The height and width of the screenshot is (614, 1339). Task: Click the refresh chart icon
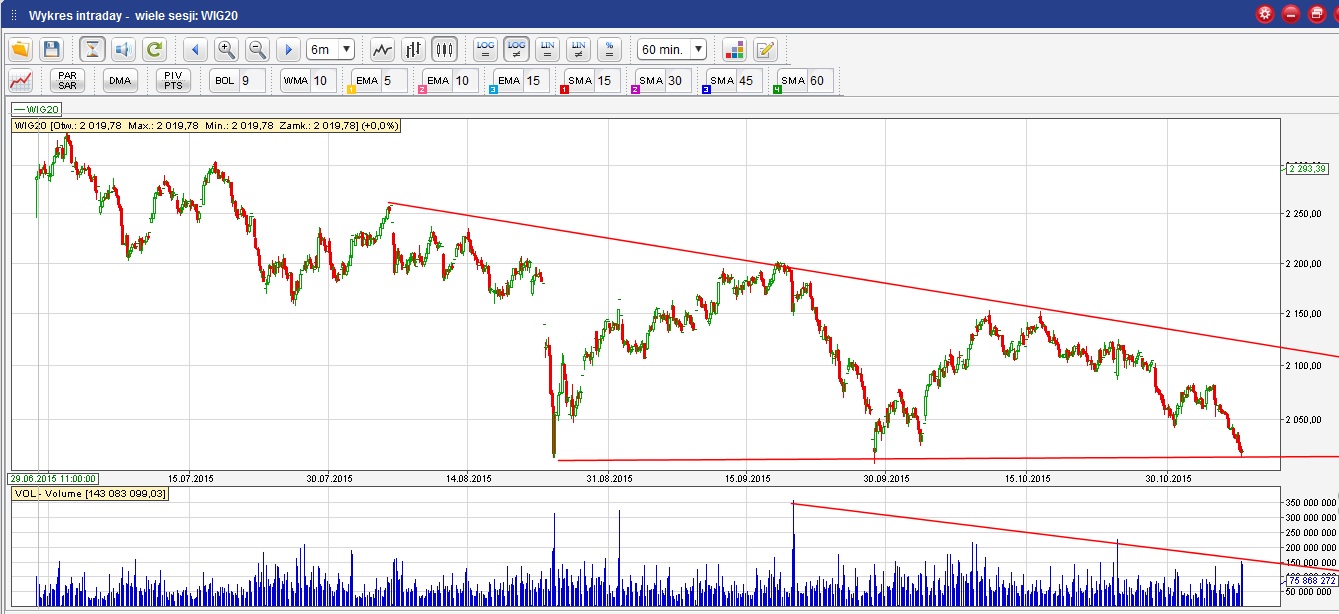pos(154,49)
